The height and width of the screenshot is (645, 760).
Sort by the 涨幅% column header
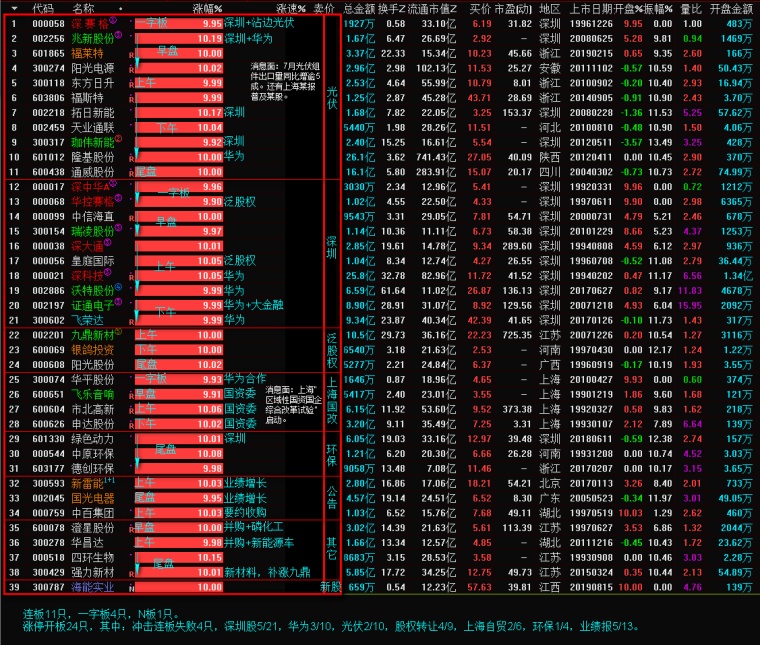[x=207, y=7]
